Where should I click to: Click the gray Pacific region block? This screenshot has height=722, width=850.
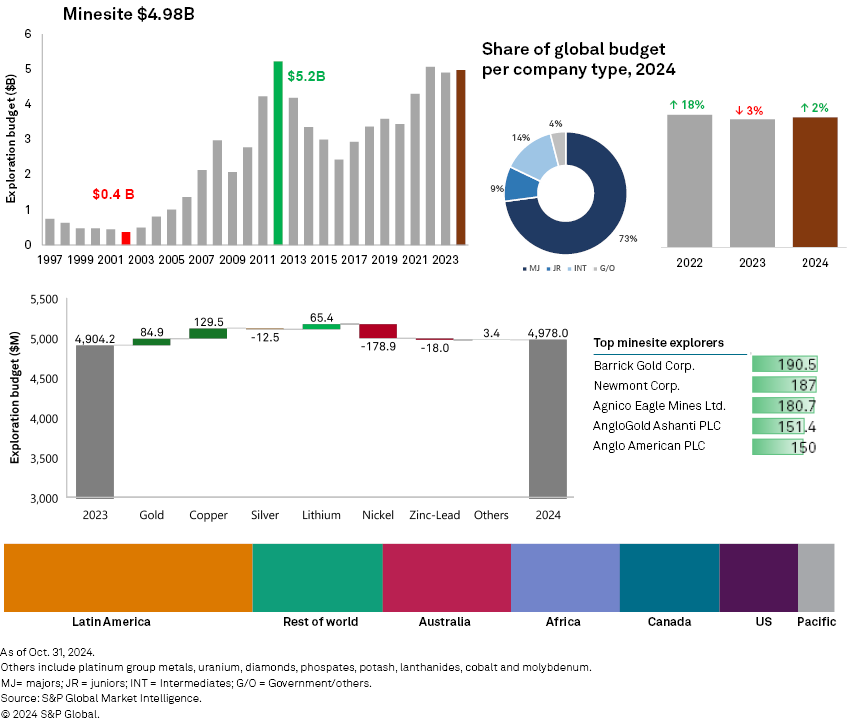(x=816, y=578)
